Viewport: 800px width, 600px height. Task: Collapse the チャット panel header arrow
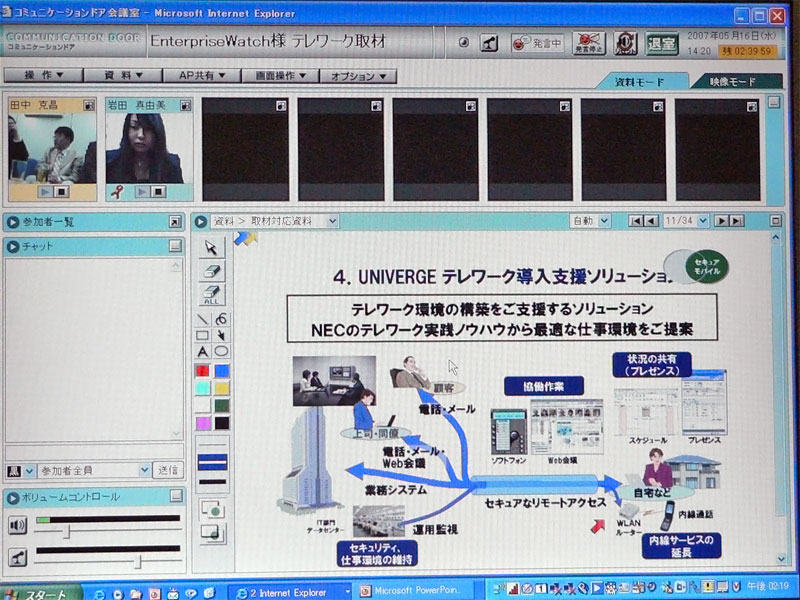(x=13, y=246)
